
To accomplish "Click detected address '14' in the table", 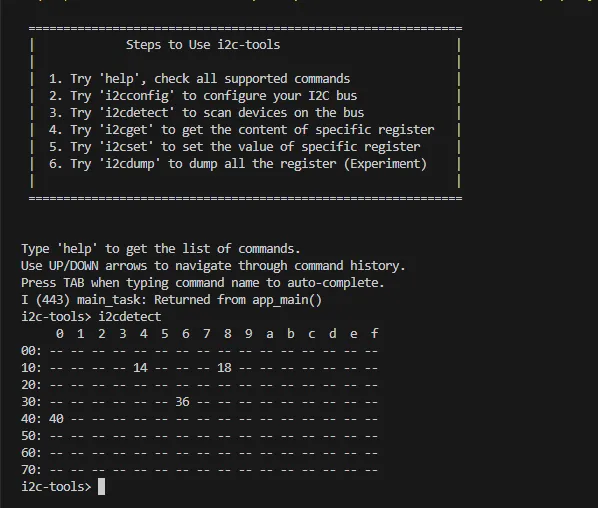I will 140,368.
